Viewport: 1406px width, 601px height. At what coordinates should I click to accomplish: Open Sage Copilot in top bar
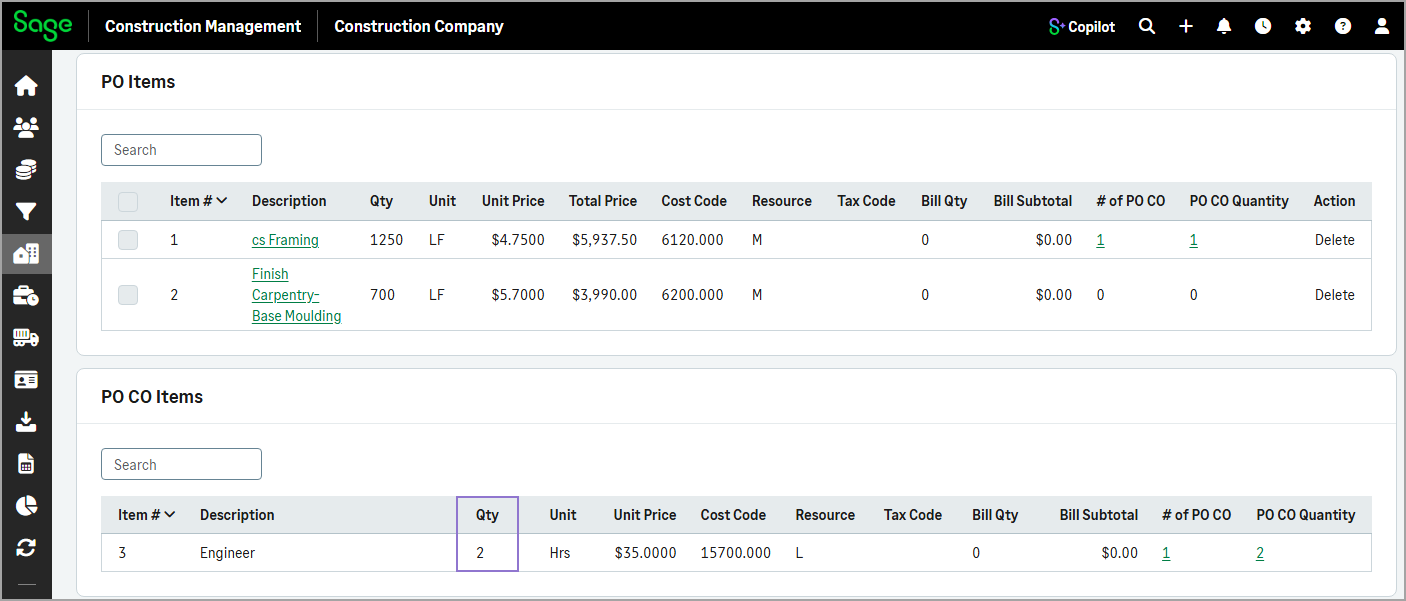click(1081, 27)
